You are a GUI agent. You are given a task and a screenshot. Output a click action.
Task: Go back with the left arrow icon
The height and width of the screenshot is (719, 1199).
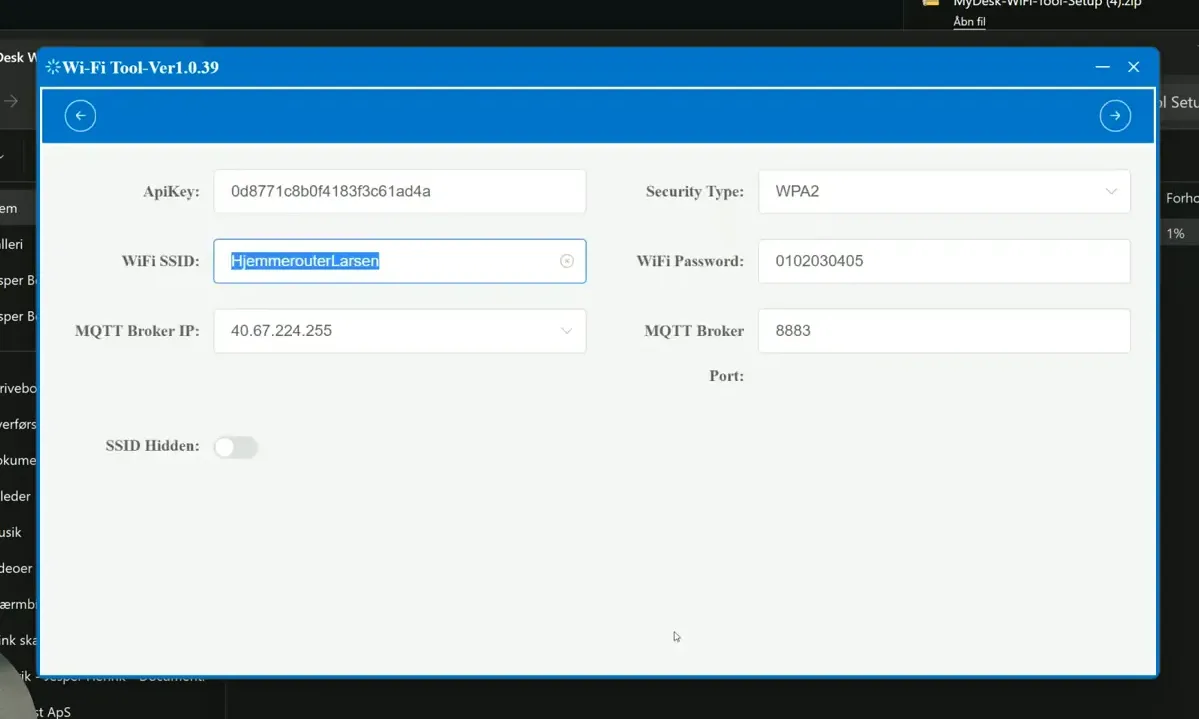click(x=80, y=115)
